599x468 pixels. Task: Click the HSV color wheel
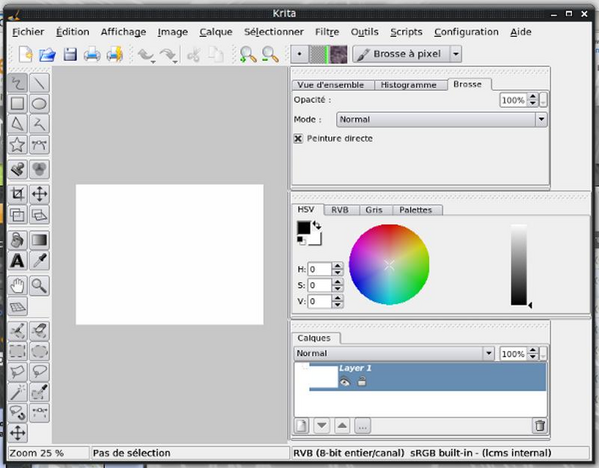pyautogui.click(x=389, y=264)
